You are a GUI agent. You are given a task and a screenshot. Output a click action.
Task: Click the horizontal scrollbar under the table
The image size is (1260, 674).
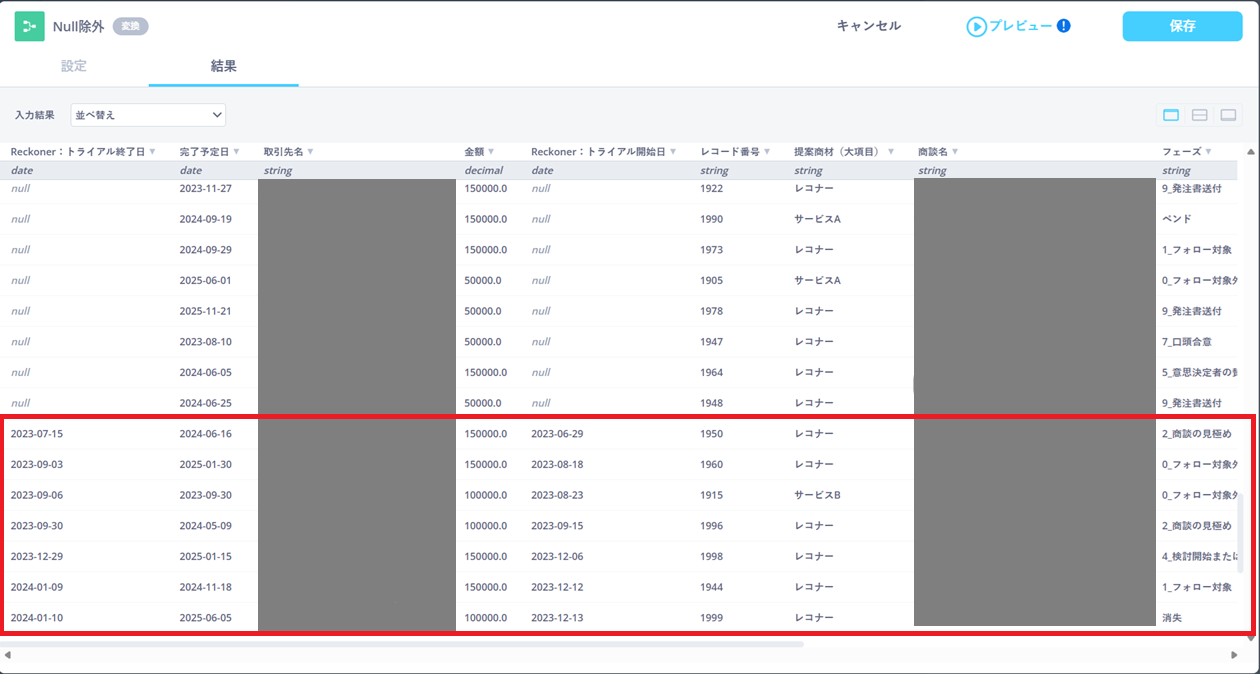click(400, 644)
